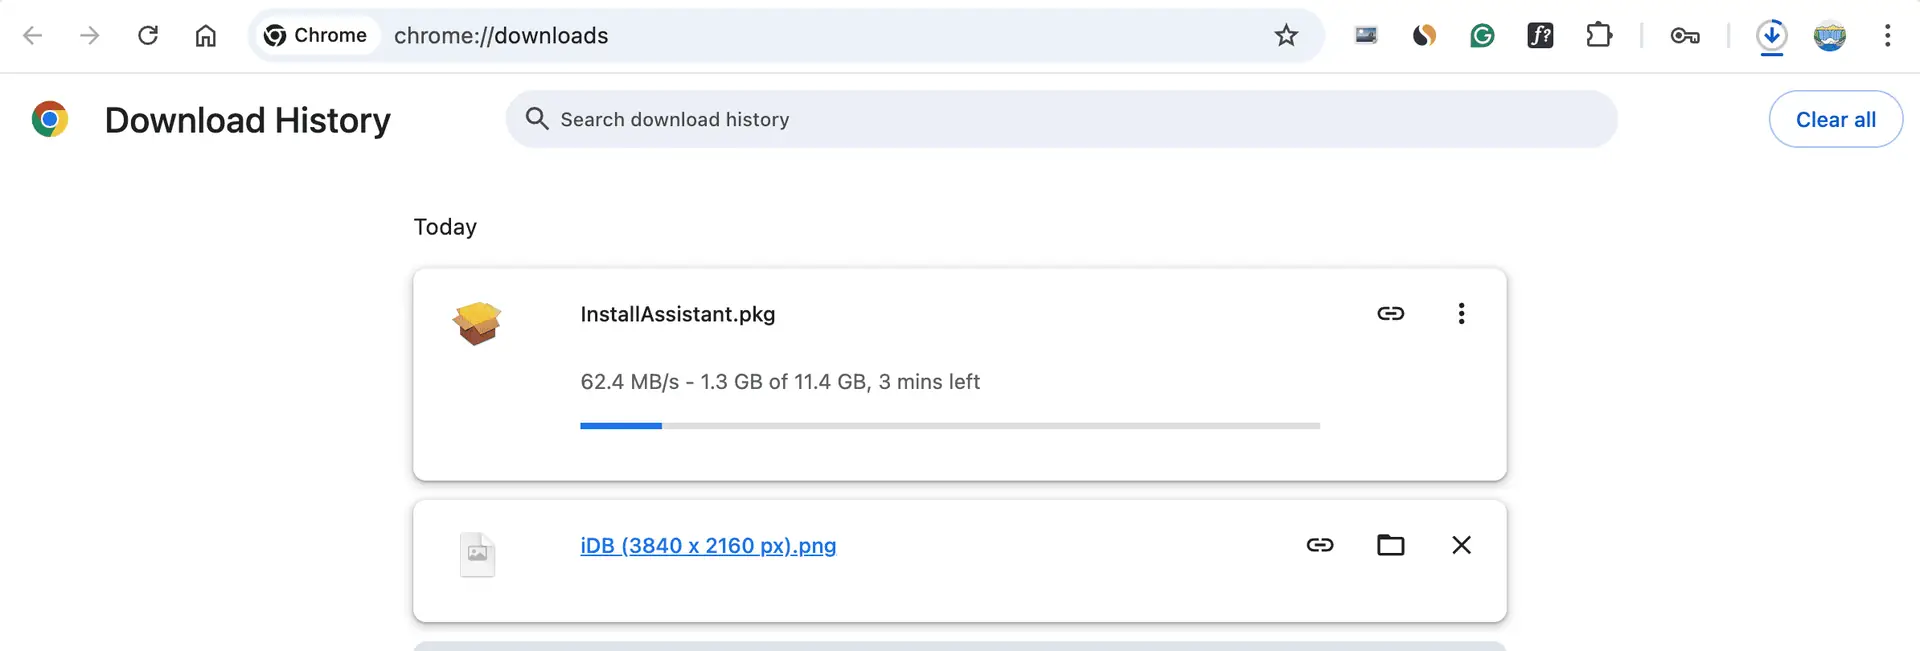This screenshot has height=651, width=1920.
Task: Bookmark this page with the star
Action: click(x=1286, y=36)
